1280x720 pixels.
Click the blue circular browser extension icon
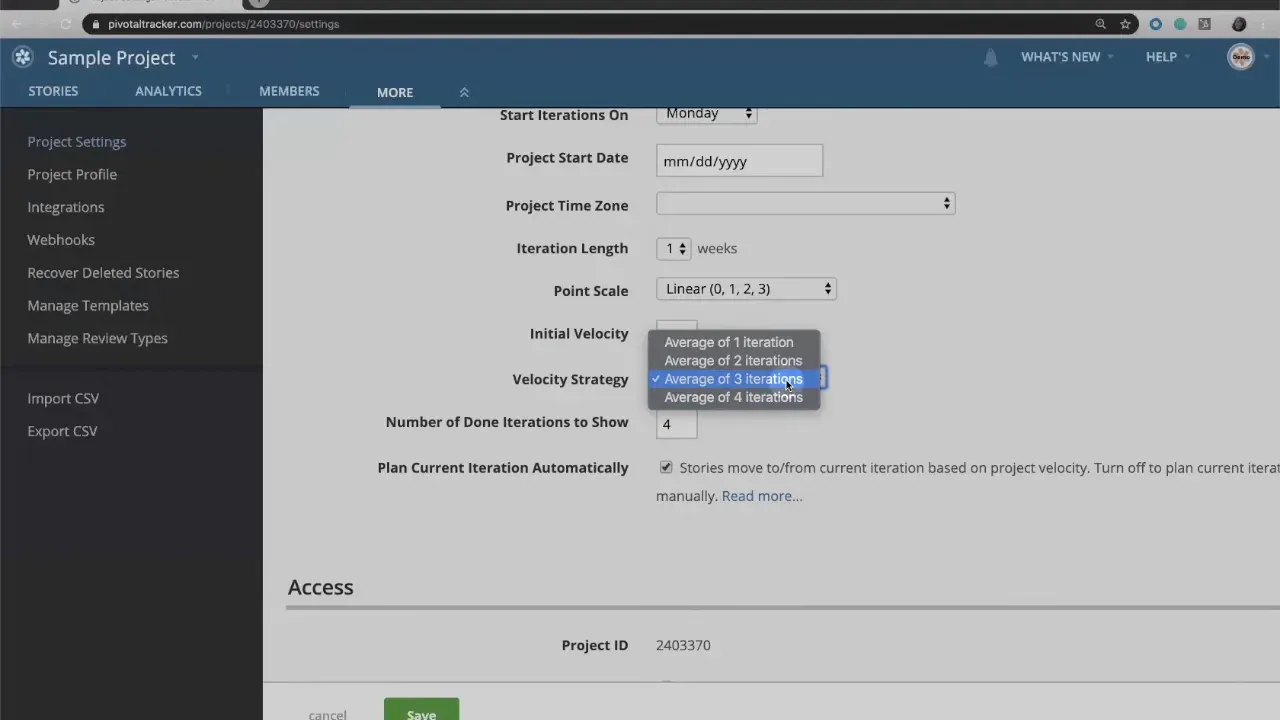1156,23
